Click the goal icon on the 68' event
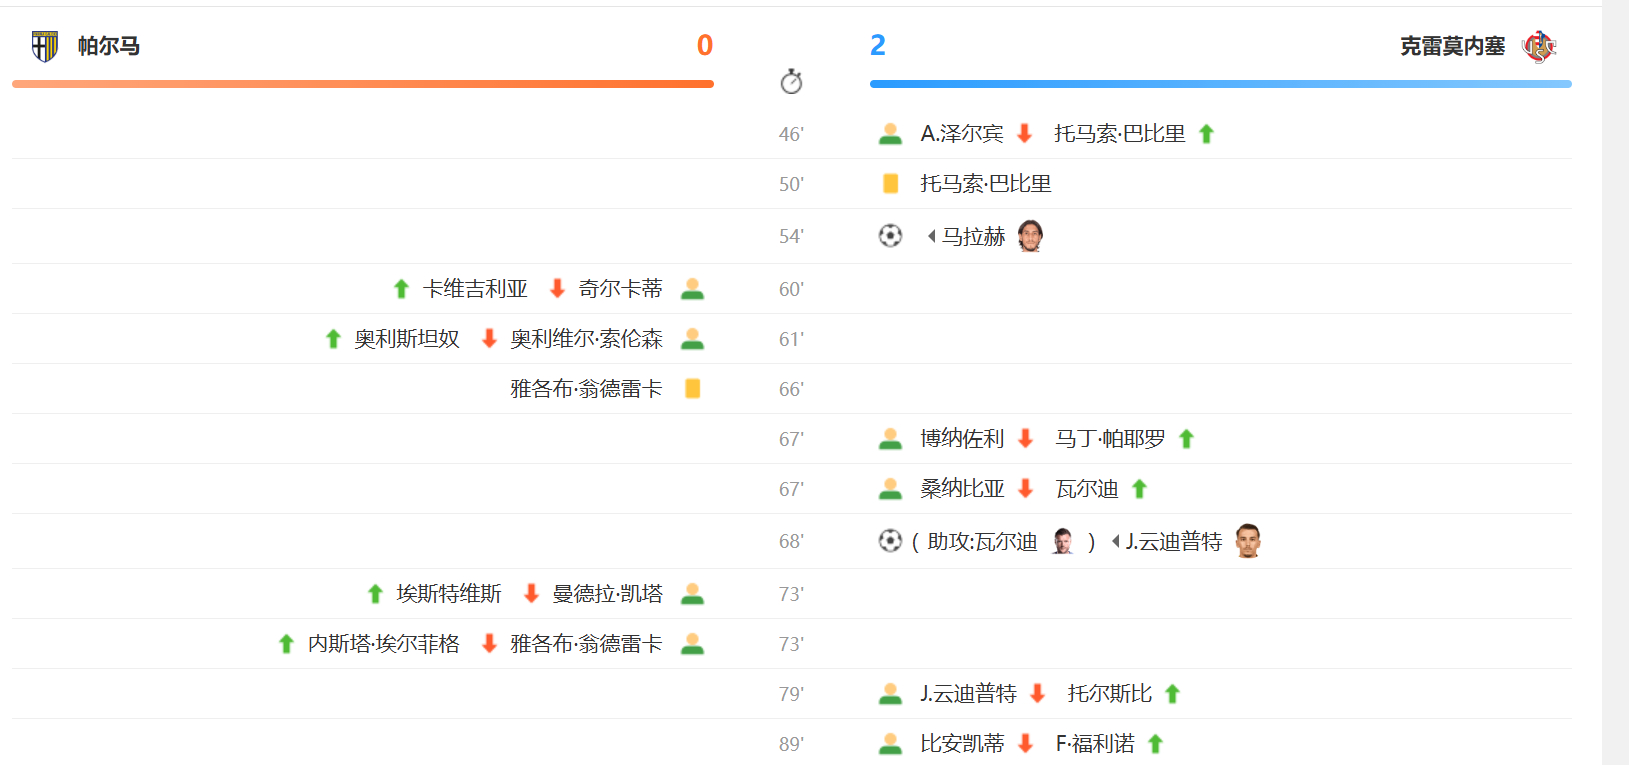Image resolution: width=1629 pixels, height=765 pixels. pos(890,541)
